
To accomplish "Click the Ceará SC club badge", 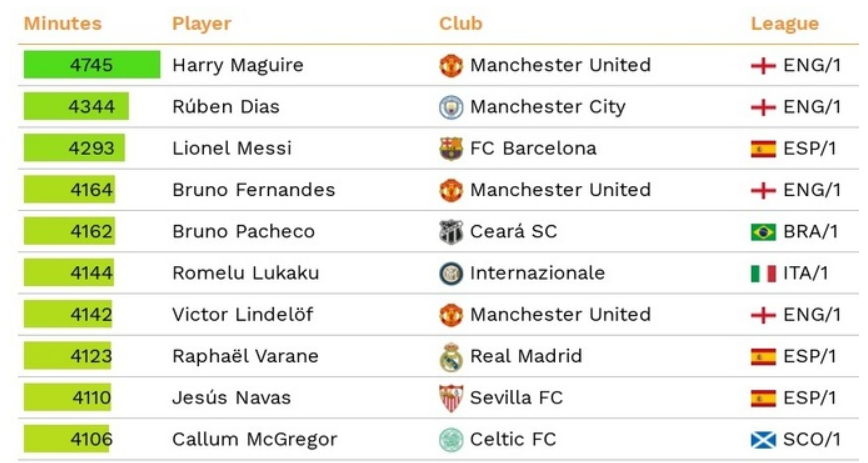I will tap(451, 232).
